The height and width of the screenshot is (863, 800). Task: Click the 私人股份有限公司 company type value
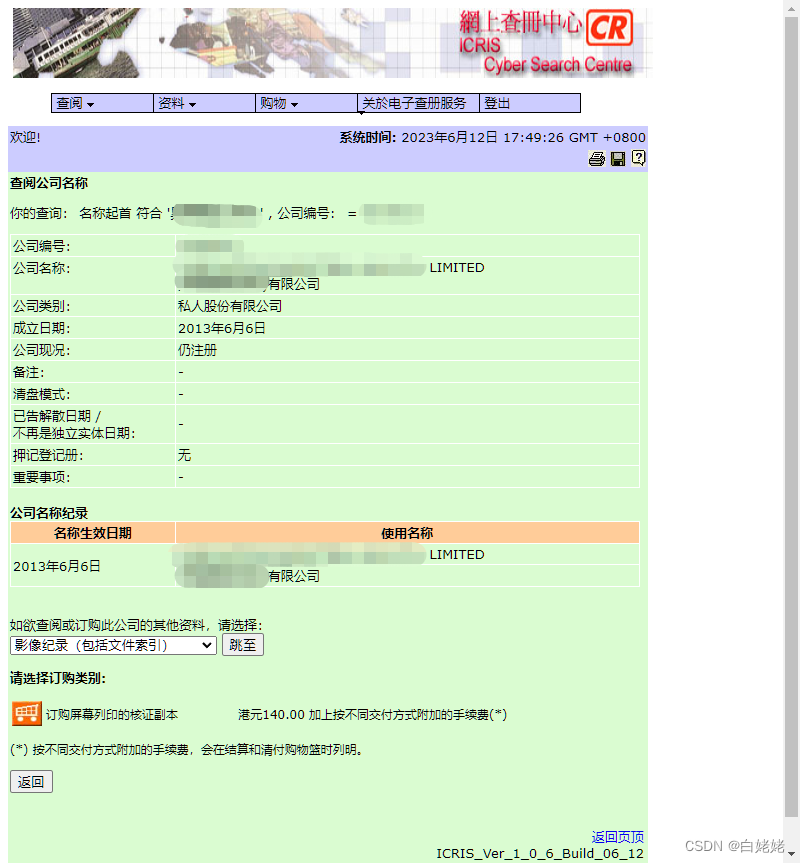pyautogui.click(x=229, y=306)
